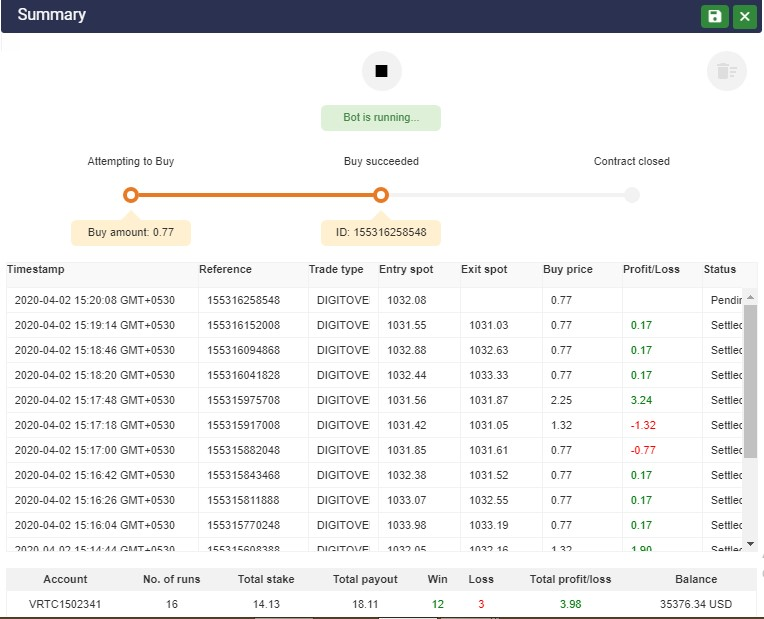764x619 pixels.
Task: Click the 'Attempting to Buy' progress circle
Action: pos(131,195)
